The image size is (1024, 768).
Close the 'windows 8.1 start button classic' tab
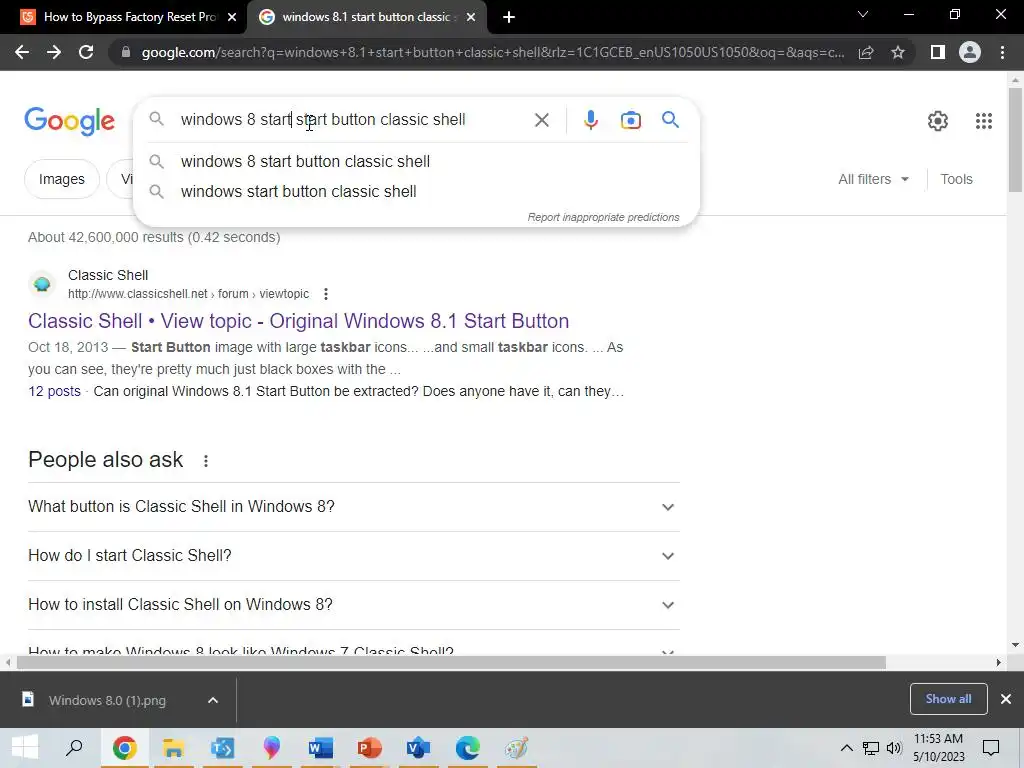pos(471,18)
